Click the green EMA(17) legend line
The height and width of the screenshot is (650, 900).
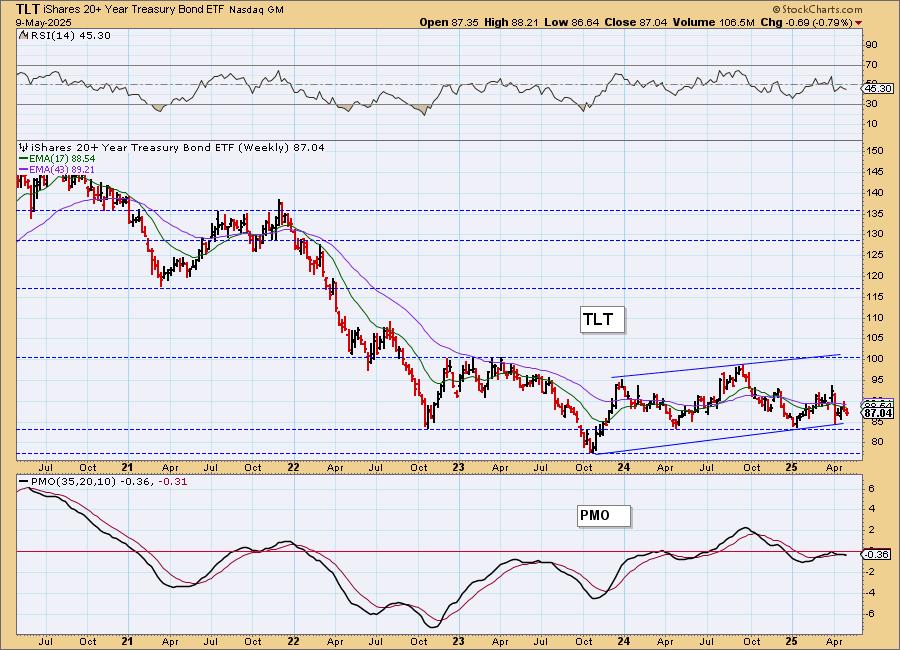23,158
